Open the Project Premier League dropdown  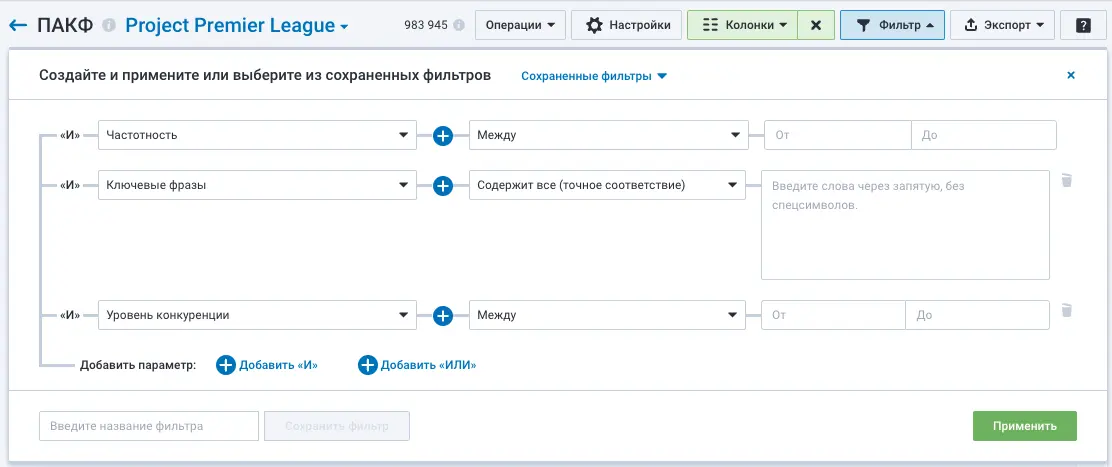click(237, 25)
